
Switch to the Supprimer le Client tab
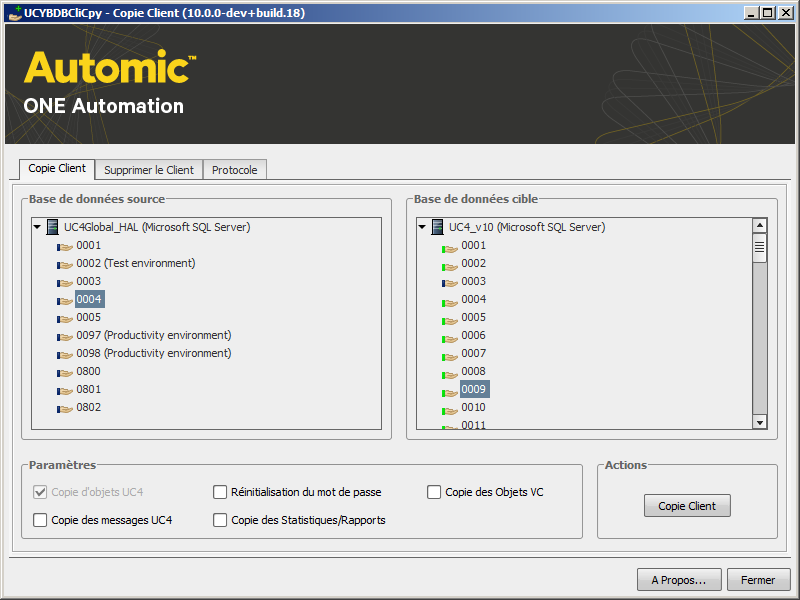(149, 170)
